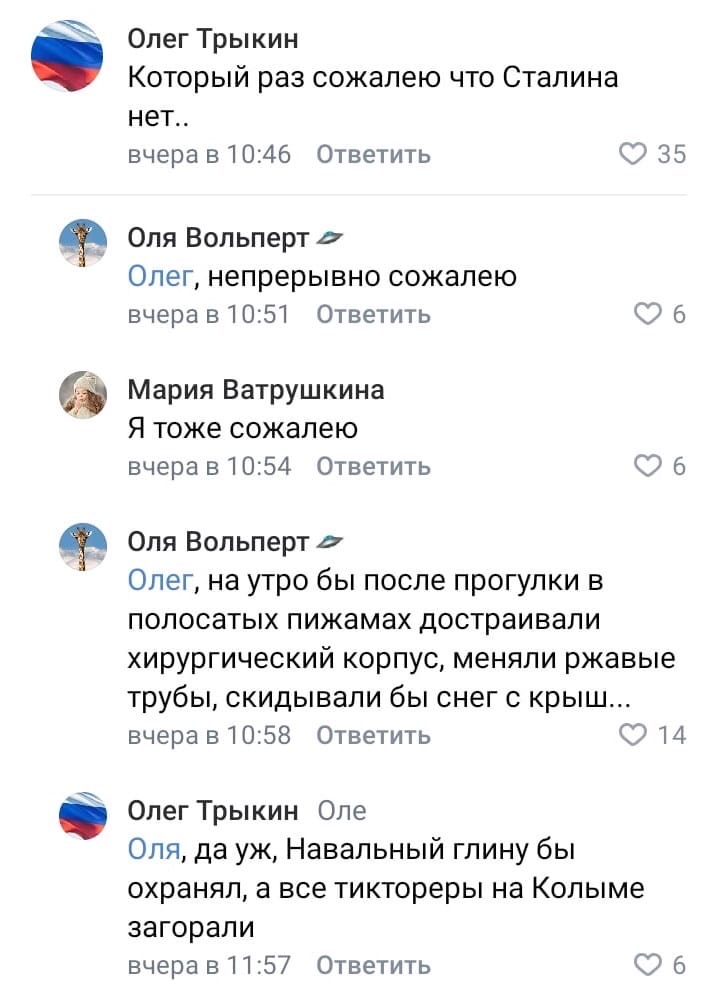Reply to Мария Ватрушкина's 10:54 comment
The image size is (718, 987).
[374, 466]
